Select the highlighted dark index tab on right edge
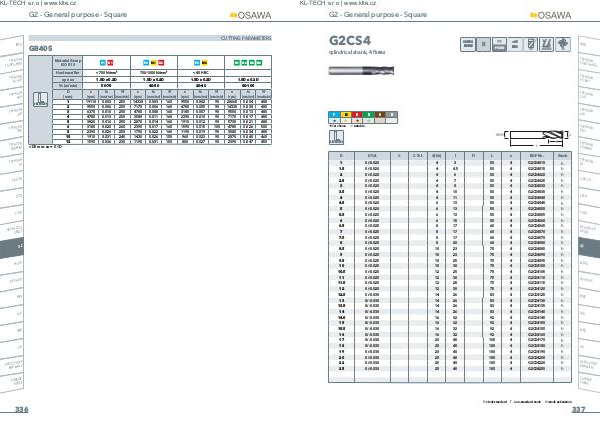Image resolution: width=600 pixels, height=424 pixels. point(589,246)
